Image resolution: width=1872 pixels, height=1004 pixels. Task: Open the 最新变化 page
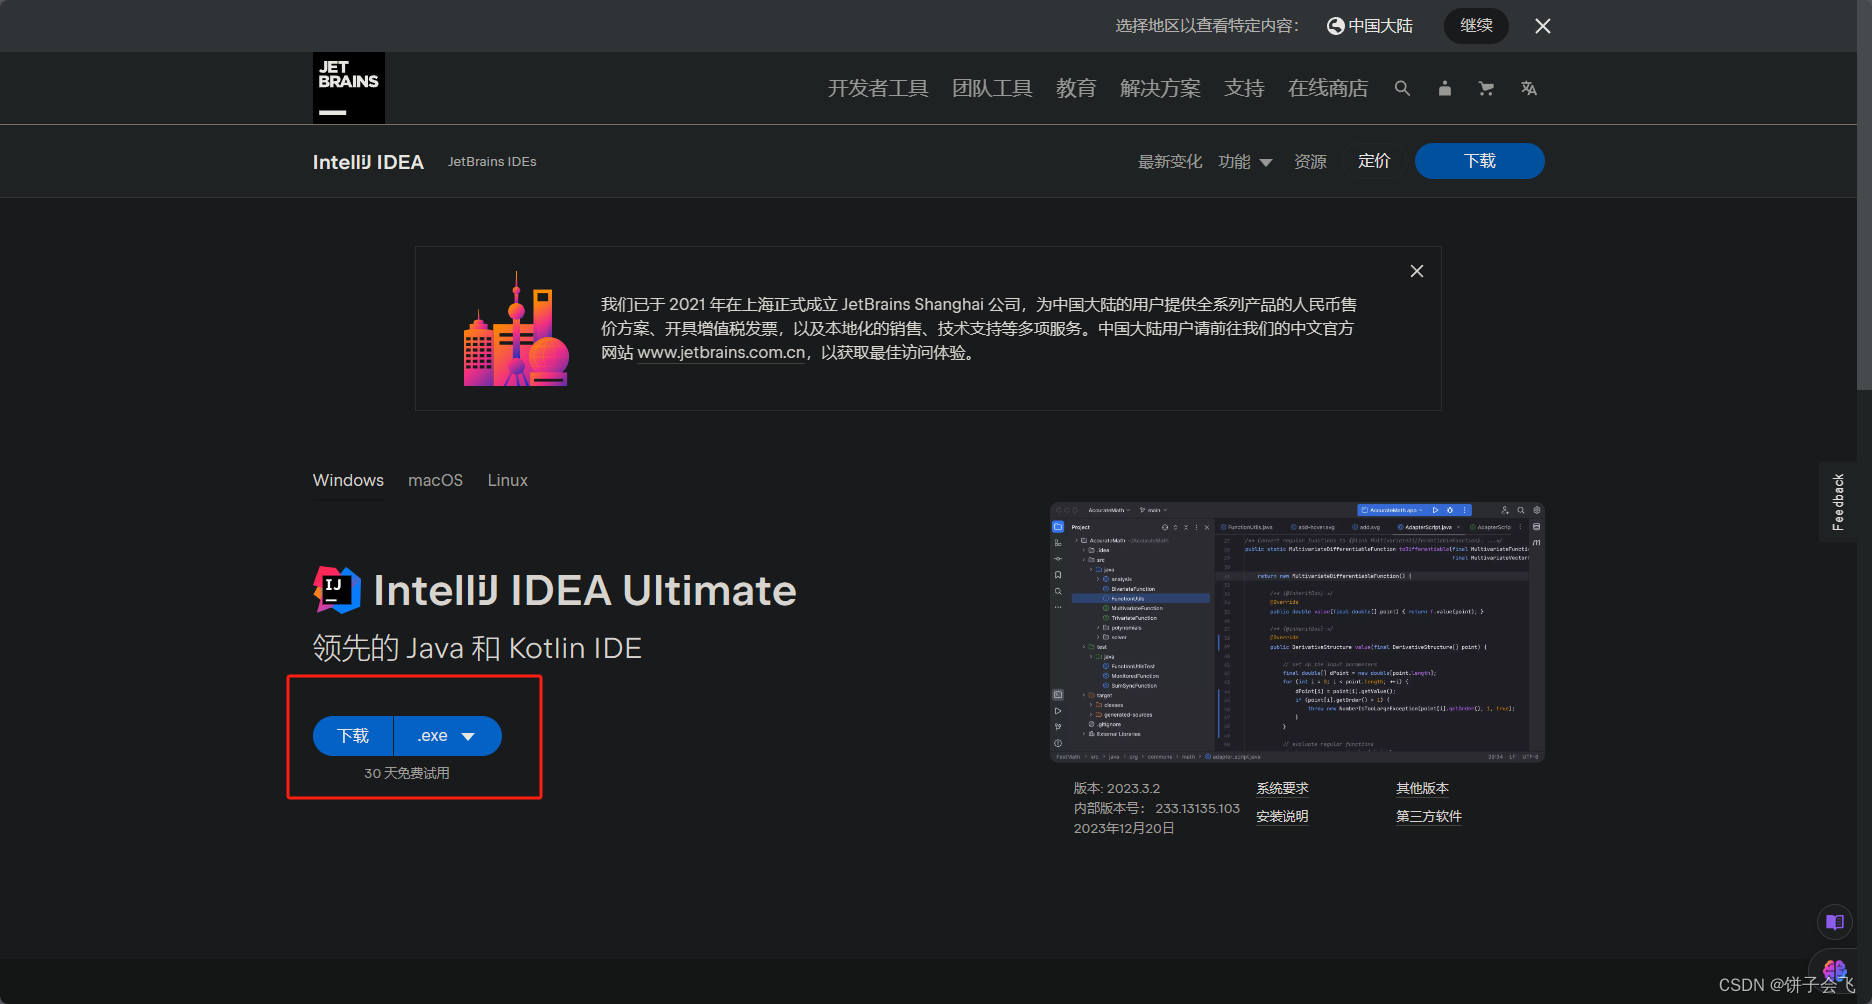1170,162
